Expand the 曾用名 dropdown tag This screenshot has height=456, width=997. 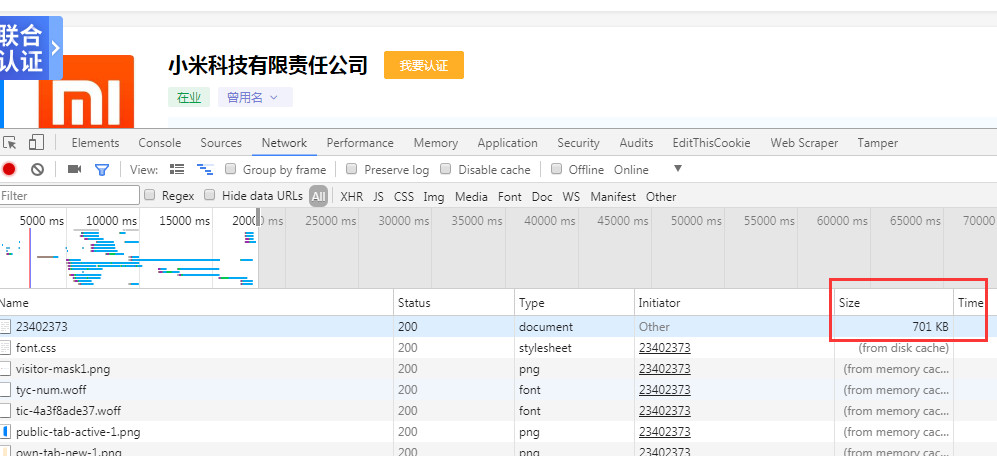255,97
